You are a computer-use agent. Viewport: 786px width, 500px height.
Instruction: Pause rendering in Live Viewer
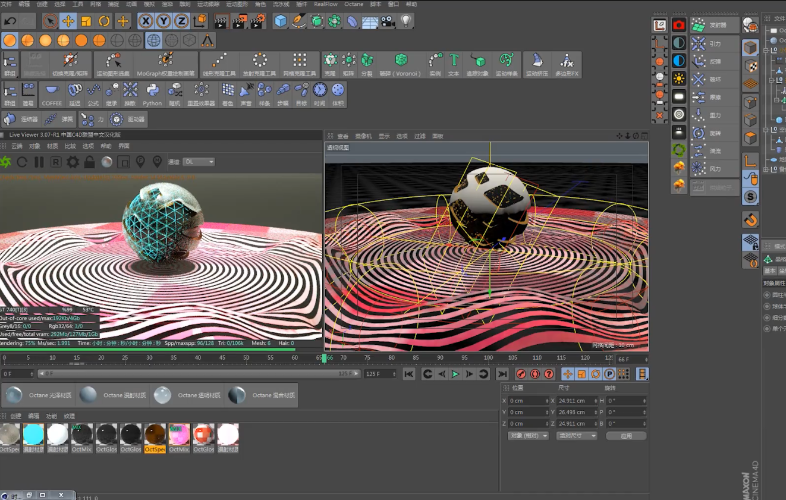pyautogui.click(x=39, y=162)
